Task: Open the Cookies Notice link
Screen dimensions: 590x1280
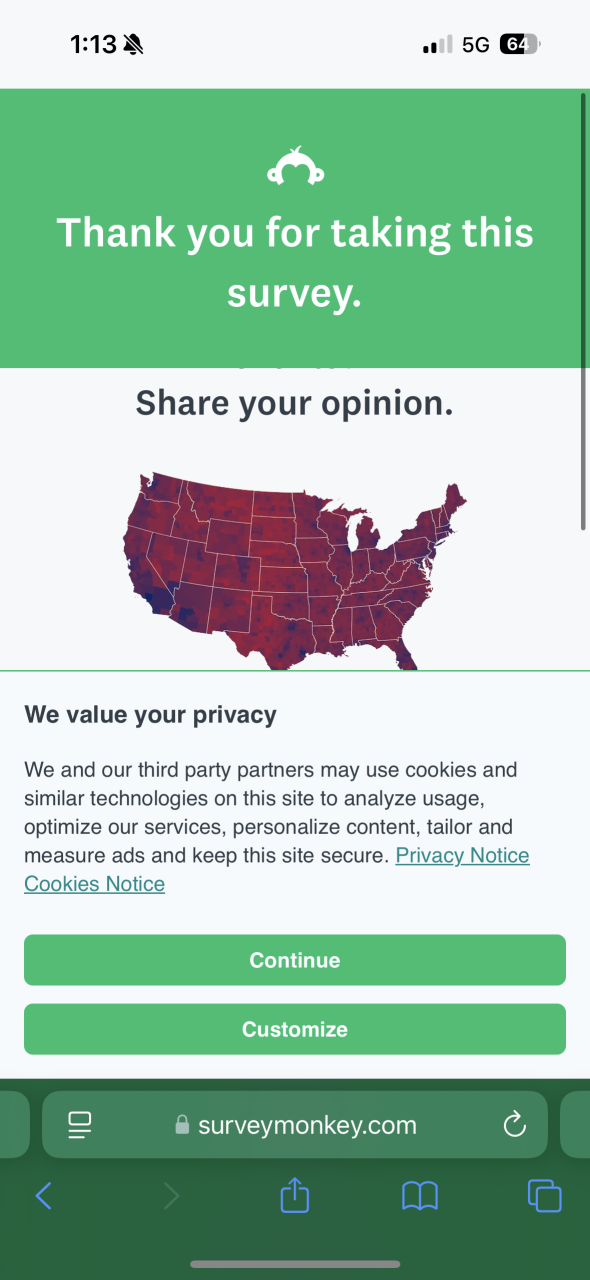Action: pos(95,884)
